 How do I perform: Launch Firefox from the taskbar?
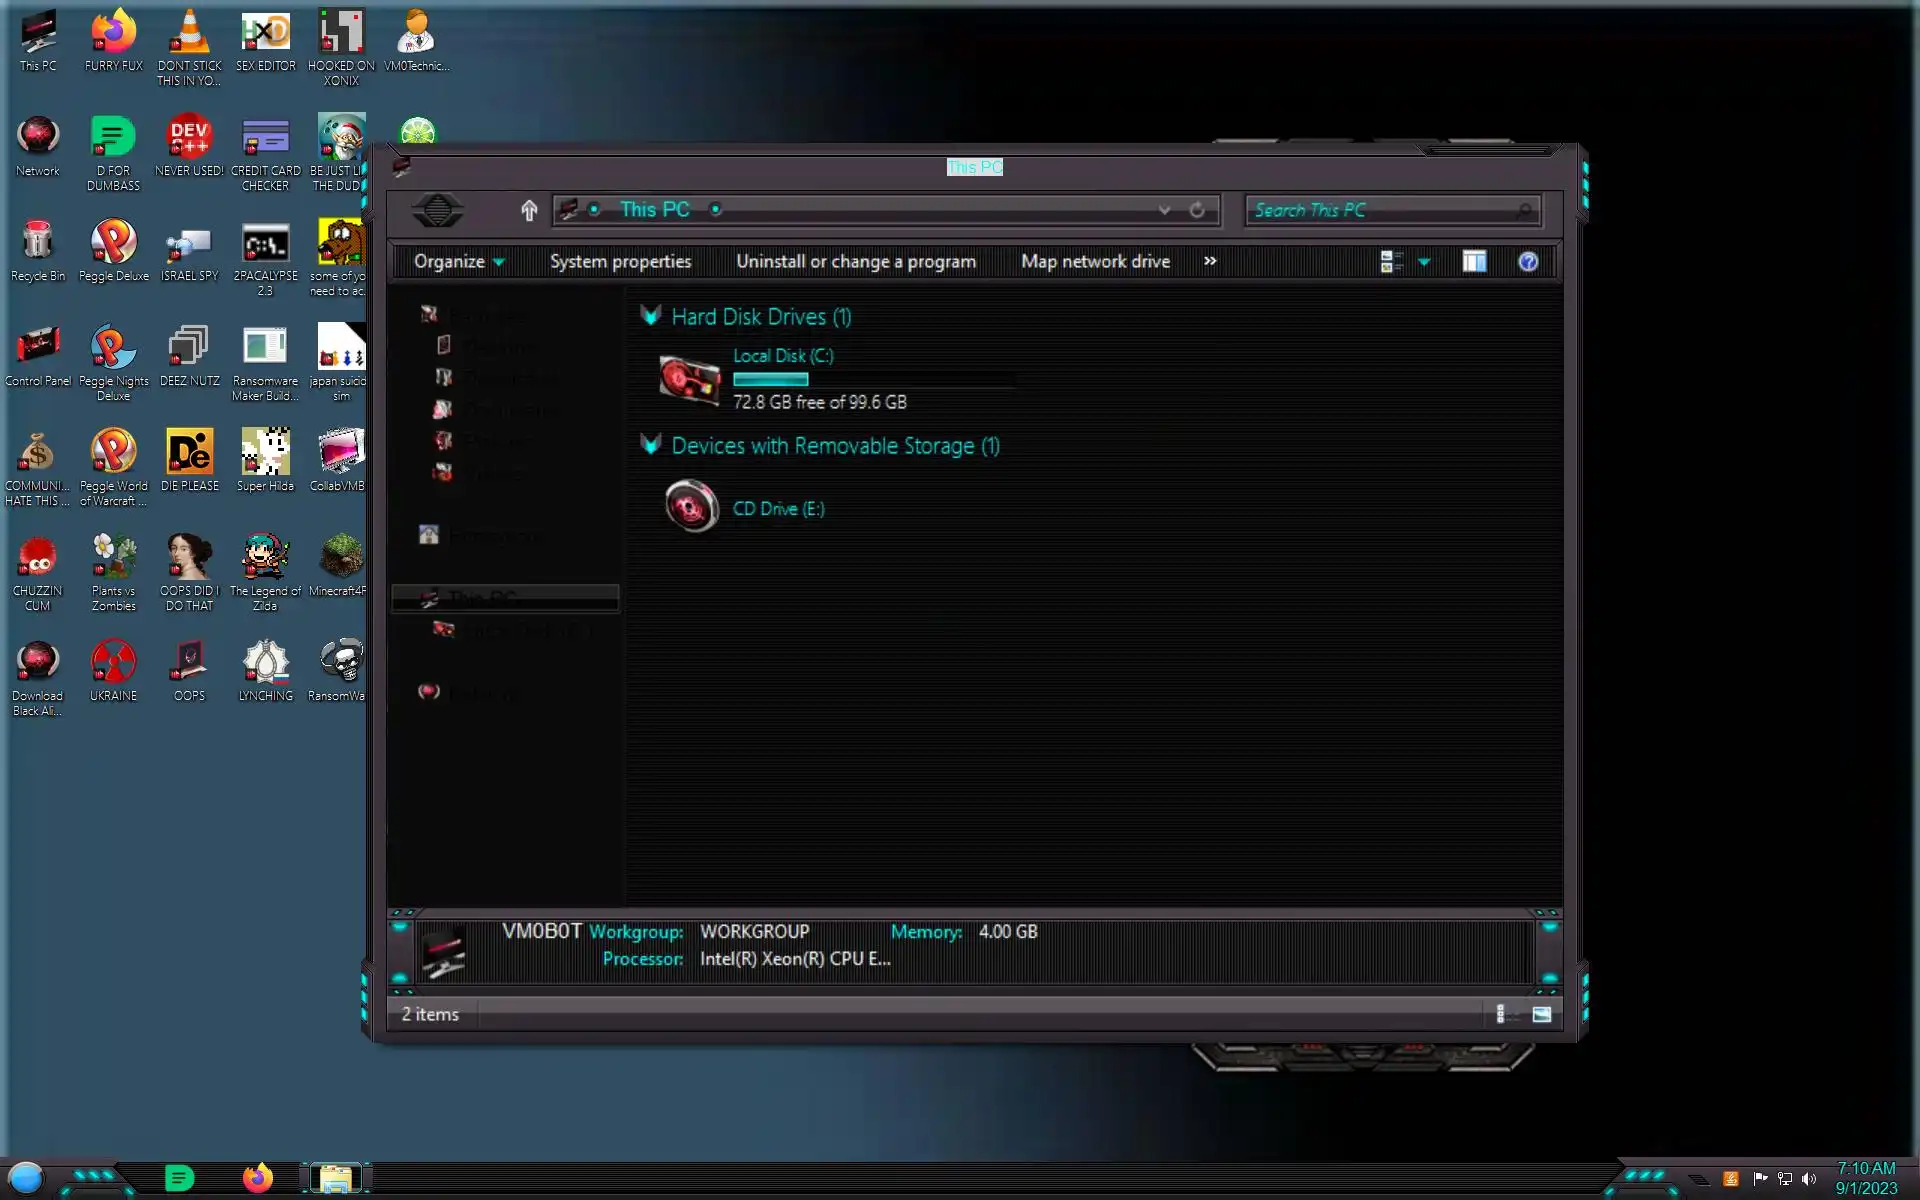(x=258, y=1178)
